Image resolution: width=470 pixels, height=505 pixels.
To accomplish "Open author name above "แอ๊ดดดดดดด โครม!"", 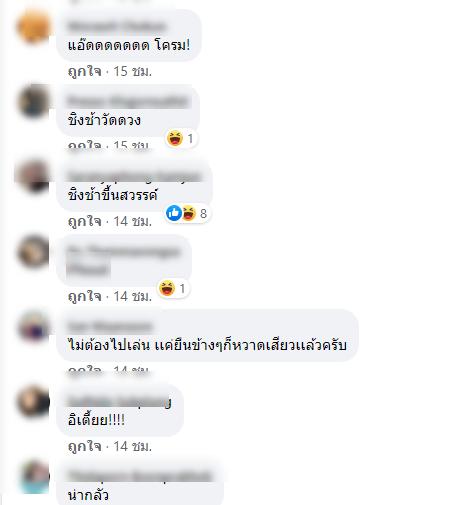I will click(x=117, y=26).
